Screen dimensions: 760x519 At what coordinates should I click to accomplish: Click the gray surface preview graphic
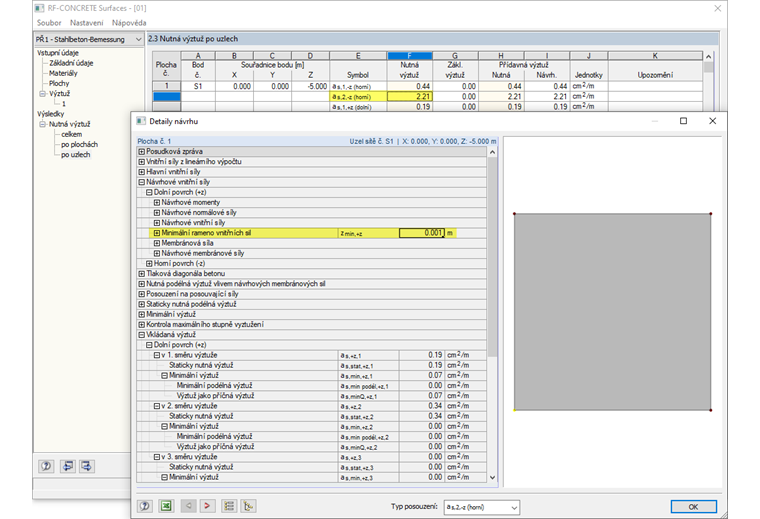click(x=612, y=312)
